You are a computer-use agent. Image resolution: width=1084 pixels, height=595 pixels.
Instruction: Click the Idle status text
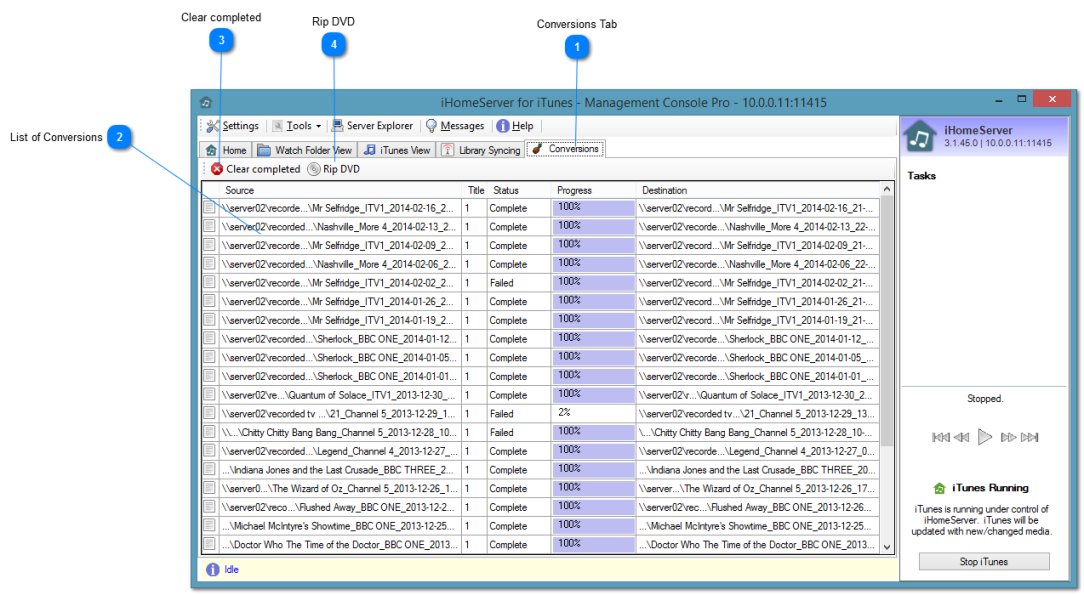pos(232,569)
